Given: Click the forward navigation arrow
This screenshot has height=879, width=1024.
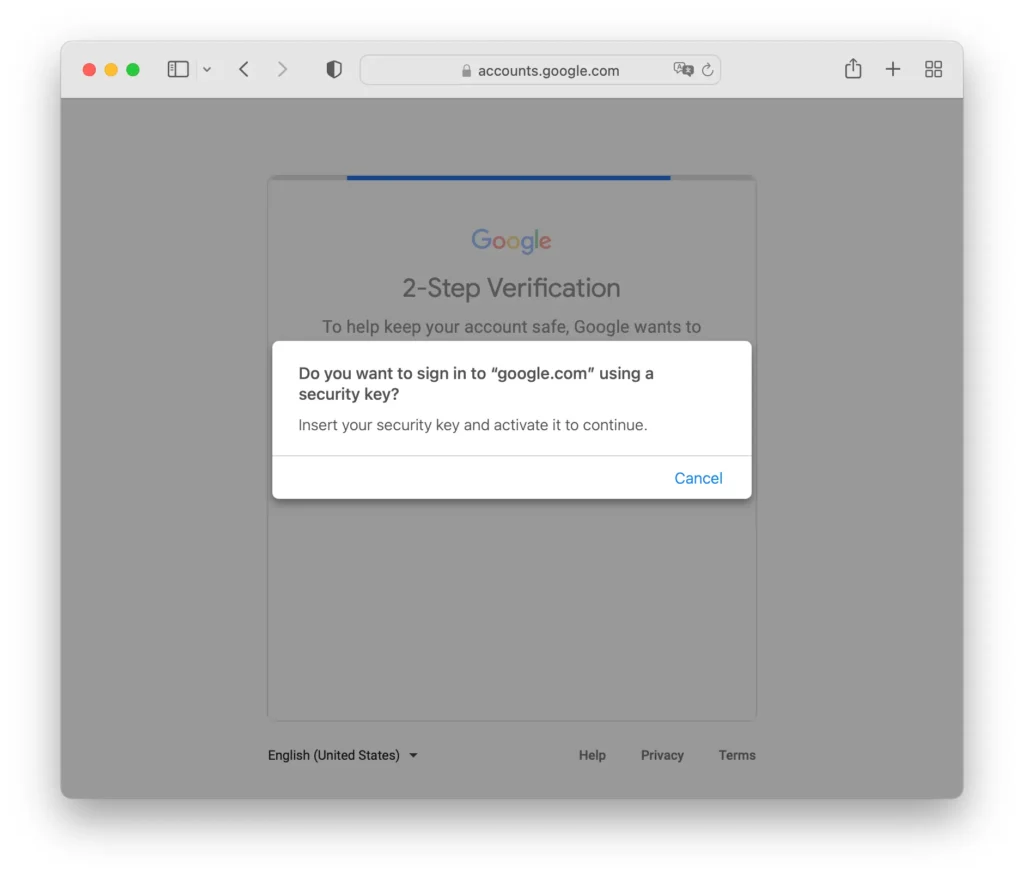Looking at the screenshot, I should pos(282,69).
